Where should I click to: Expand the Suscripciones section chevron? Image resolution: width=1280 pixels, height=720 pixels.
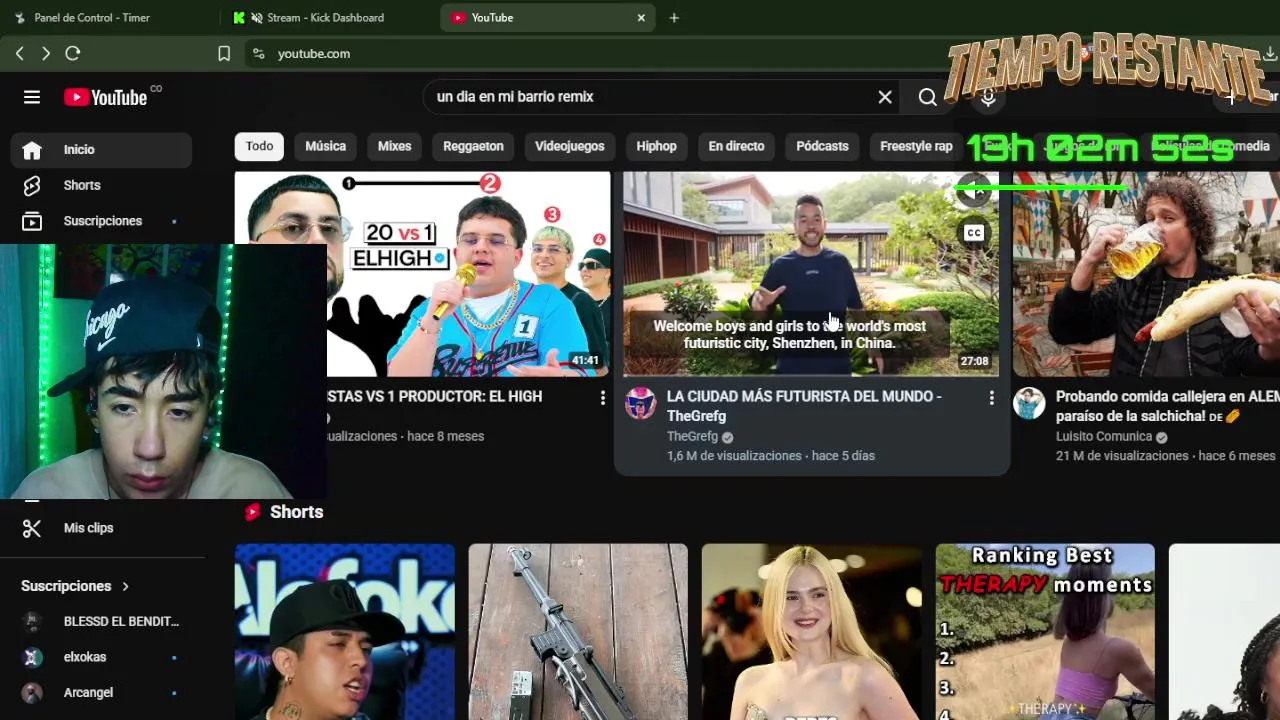tap(125, 586)
